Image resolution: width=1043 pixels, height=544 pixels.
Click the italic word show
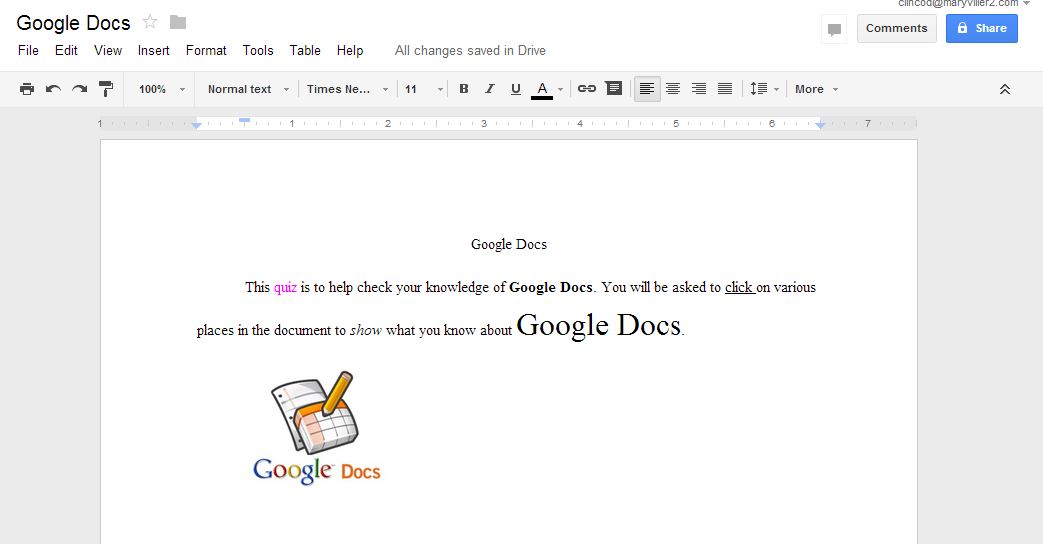point(366,330)
